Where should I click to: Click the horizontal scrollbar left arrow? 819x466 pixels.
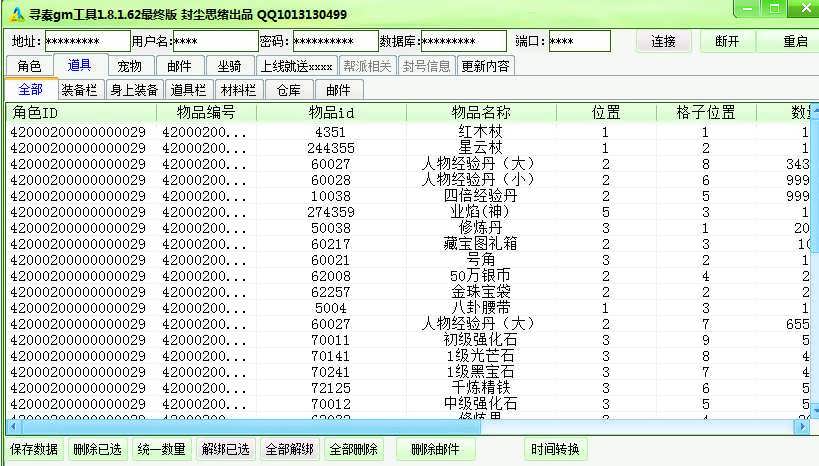(x=14, y=426)
